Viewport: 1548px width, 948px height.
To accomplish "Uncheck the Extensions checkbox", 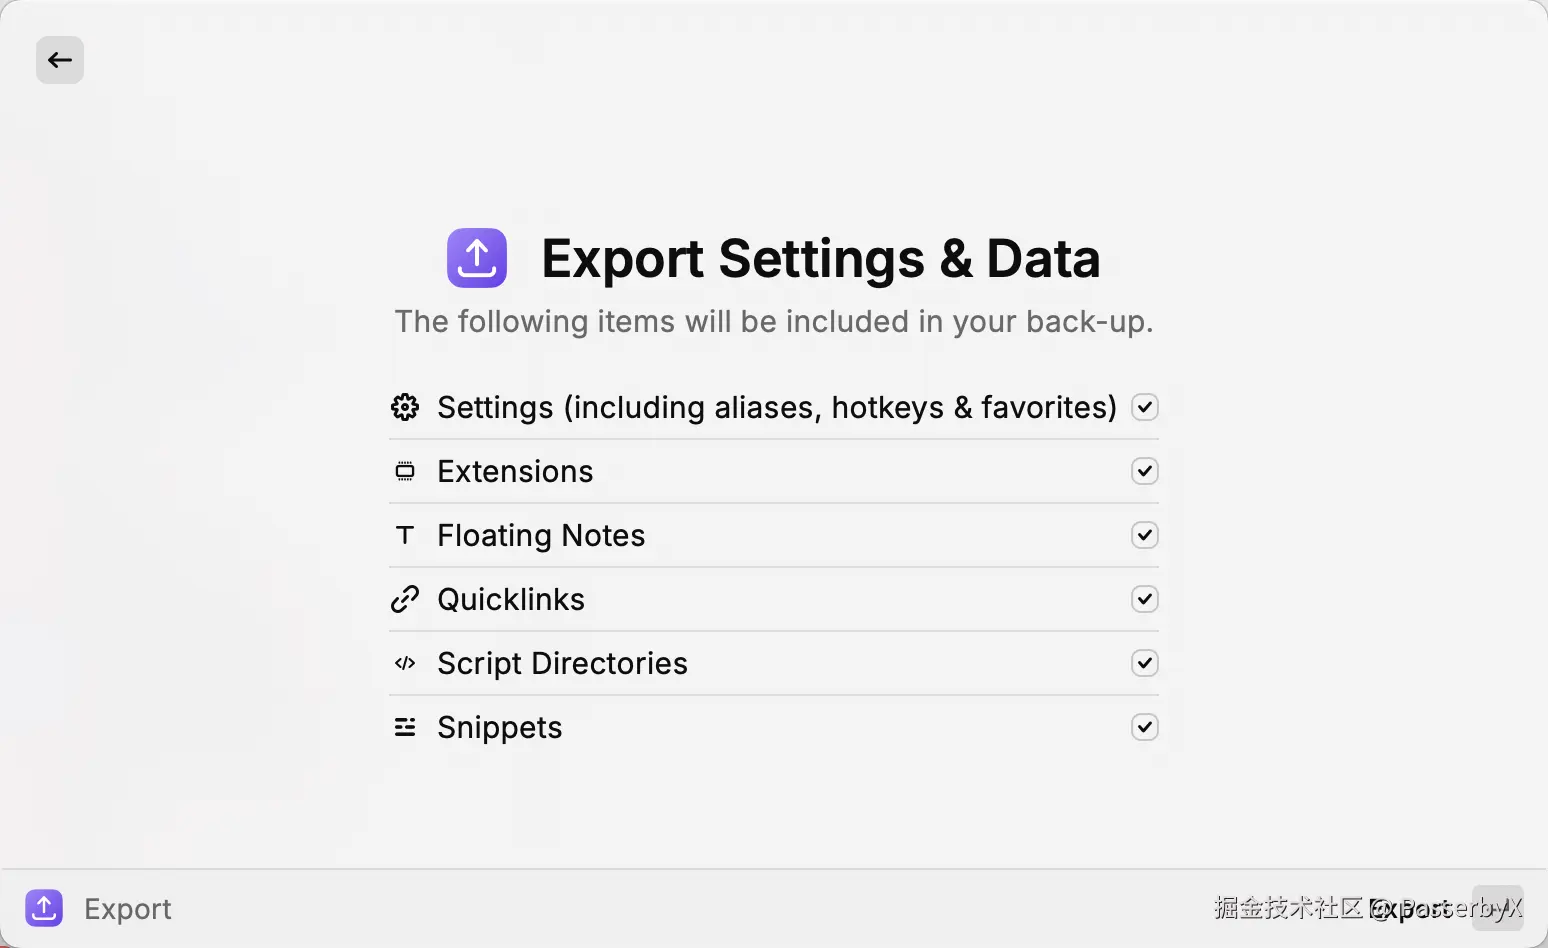I will click(1145, 471).
